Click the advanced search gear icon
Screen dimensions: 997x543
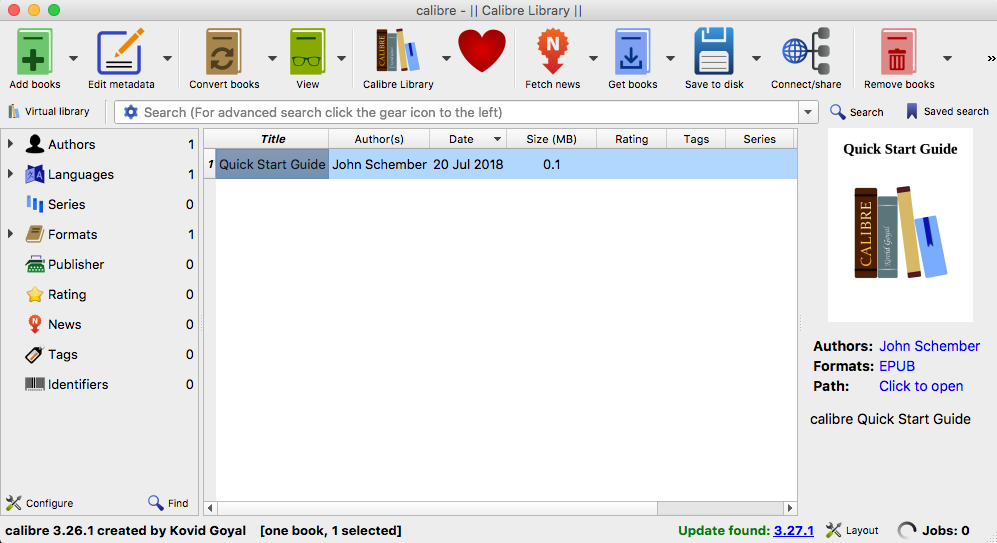pos(130,112)
